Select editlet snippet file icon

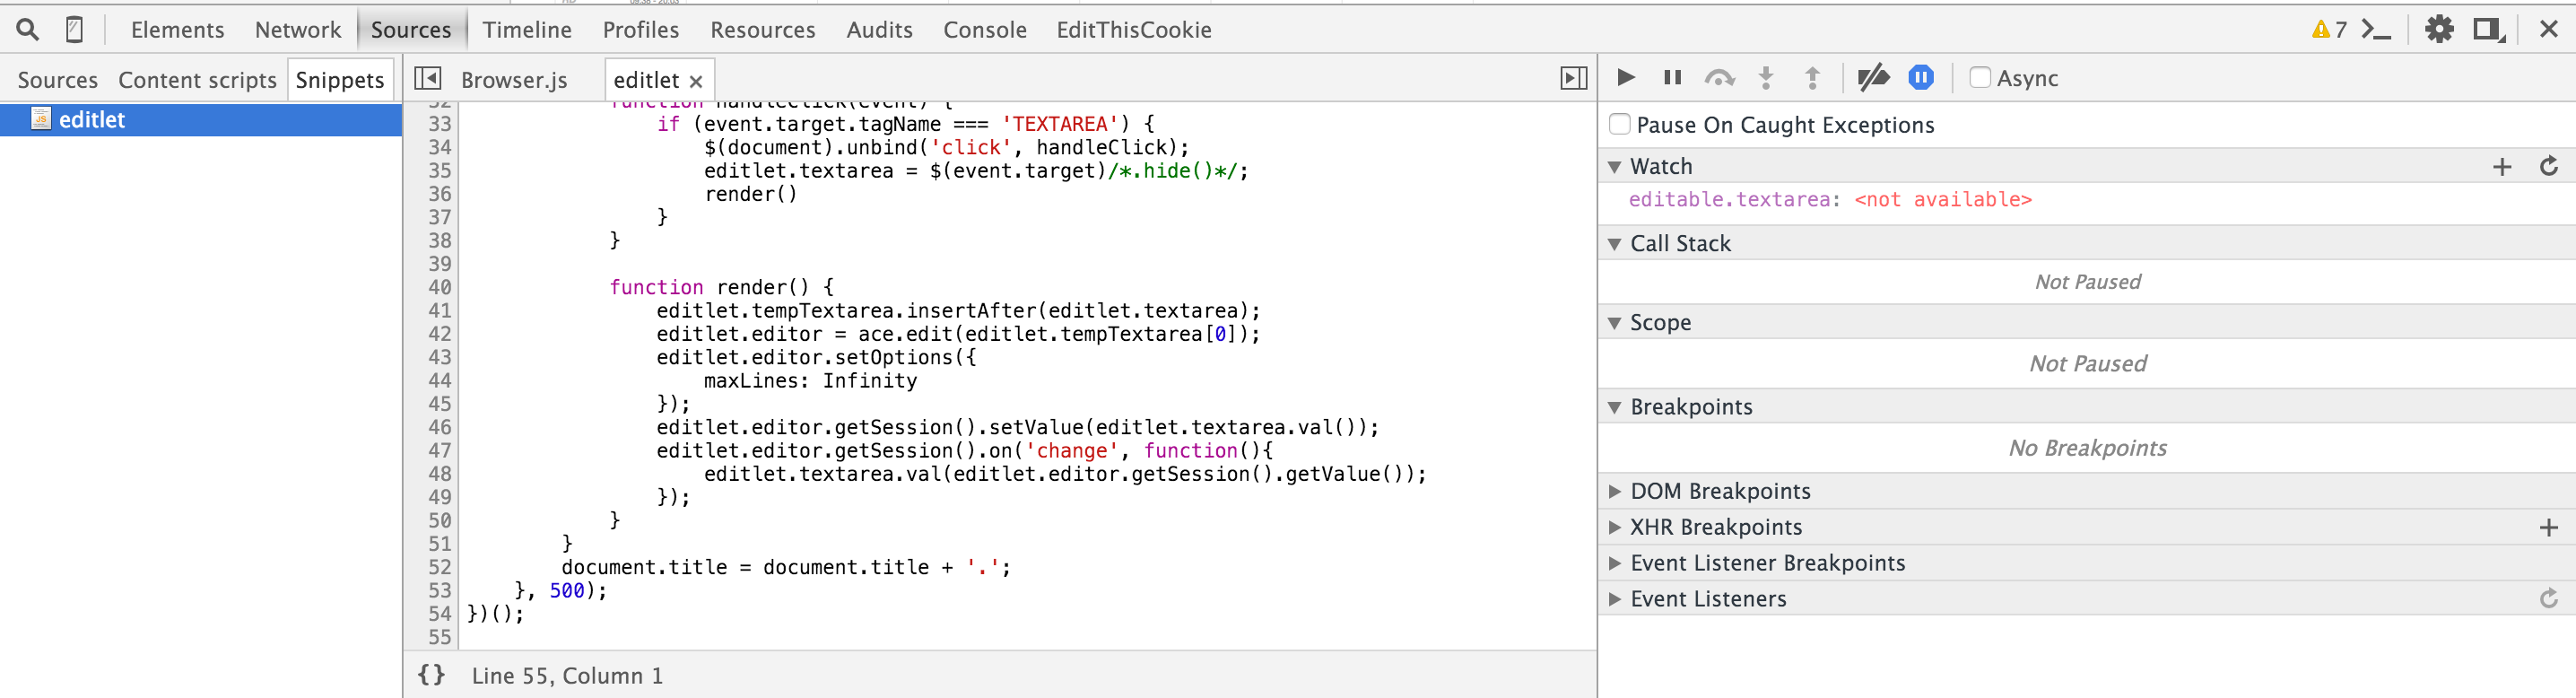(x=41, y=119)
